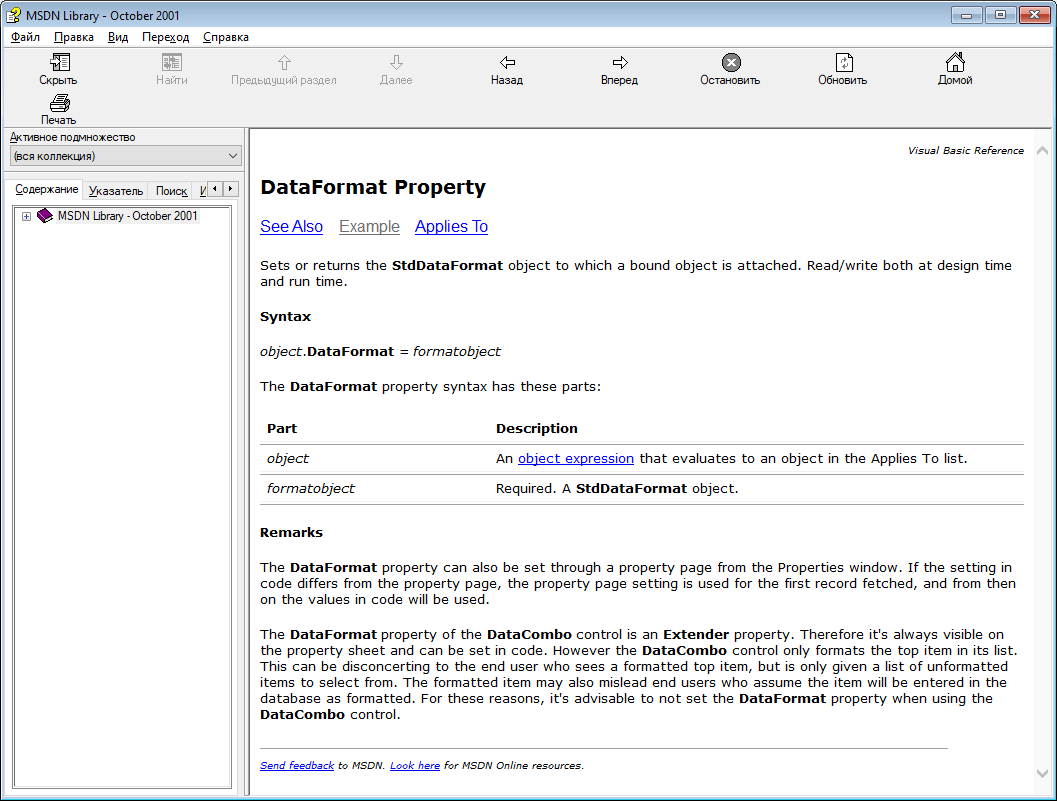
Task: Open the Файл menu
Action: 26,37
